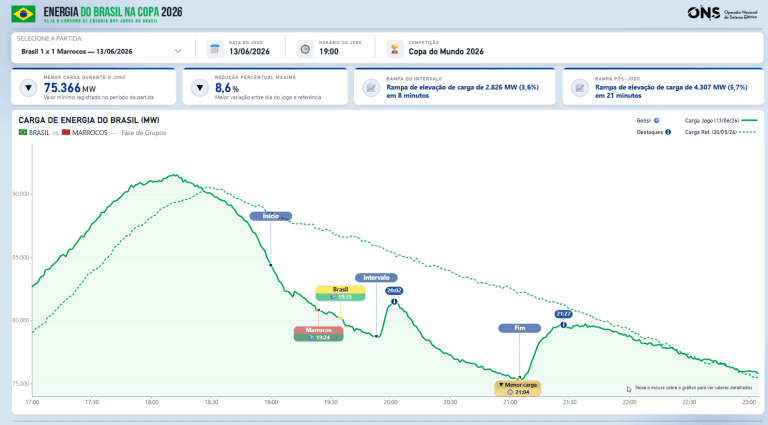Screen dimensions: 768x425
Task: Click the trophy icon beside Competição
Action: (x=394, y=49)
